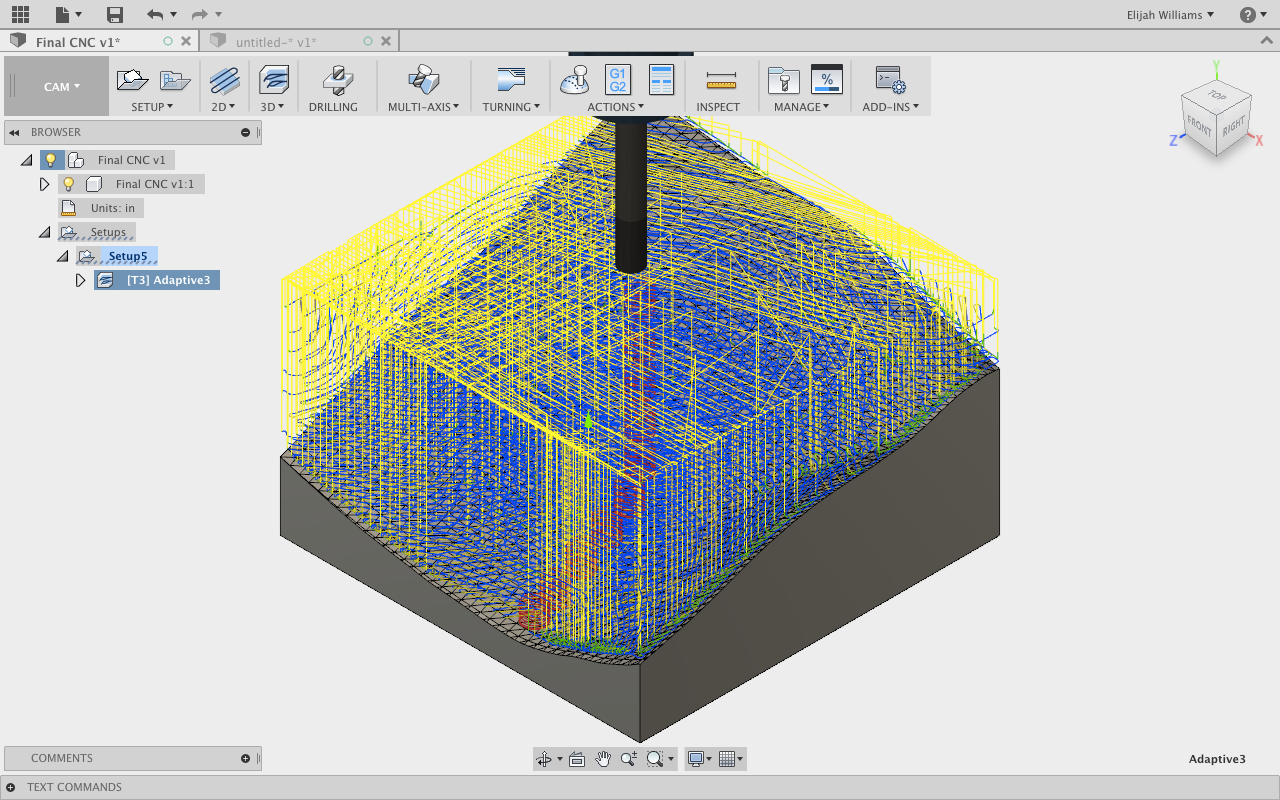1280x800 pixels.
Task: Select the Pan tool in the navigation bar
Action: click(x=602, y=758)
